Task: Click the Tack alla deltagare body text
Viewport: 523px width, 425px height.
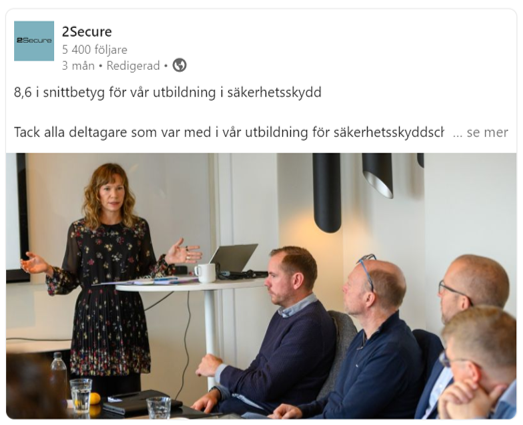Action: pyautogui.click(x=229, y=132)
